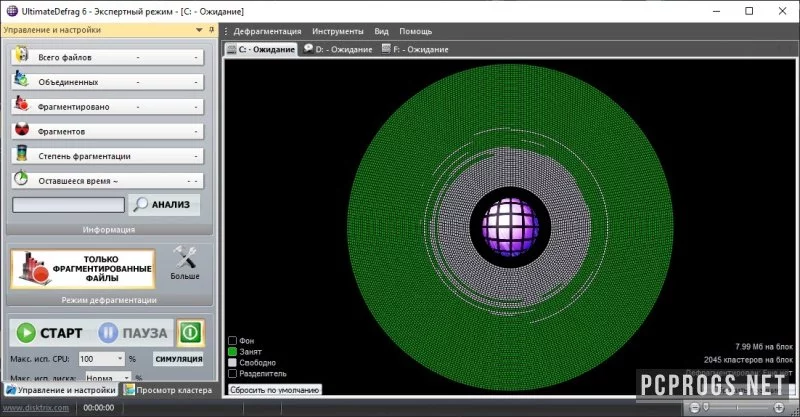
Task: Click the Фрагментов red ball icon
Action: tap(21, 129)
